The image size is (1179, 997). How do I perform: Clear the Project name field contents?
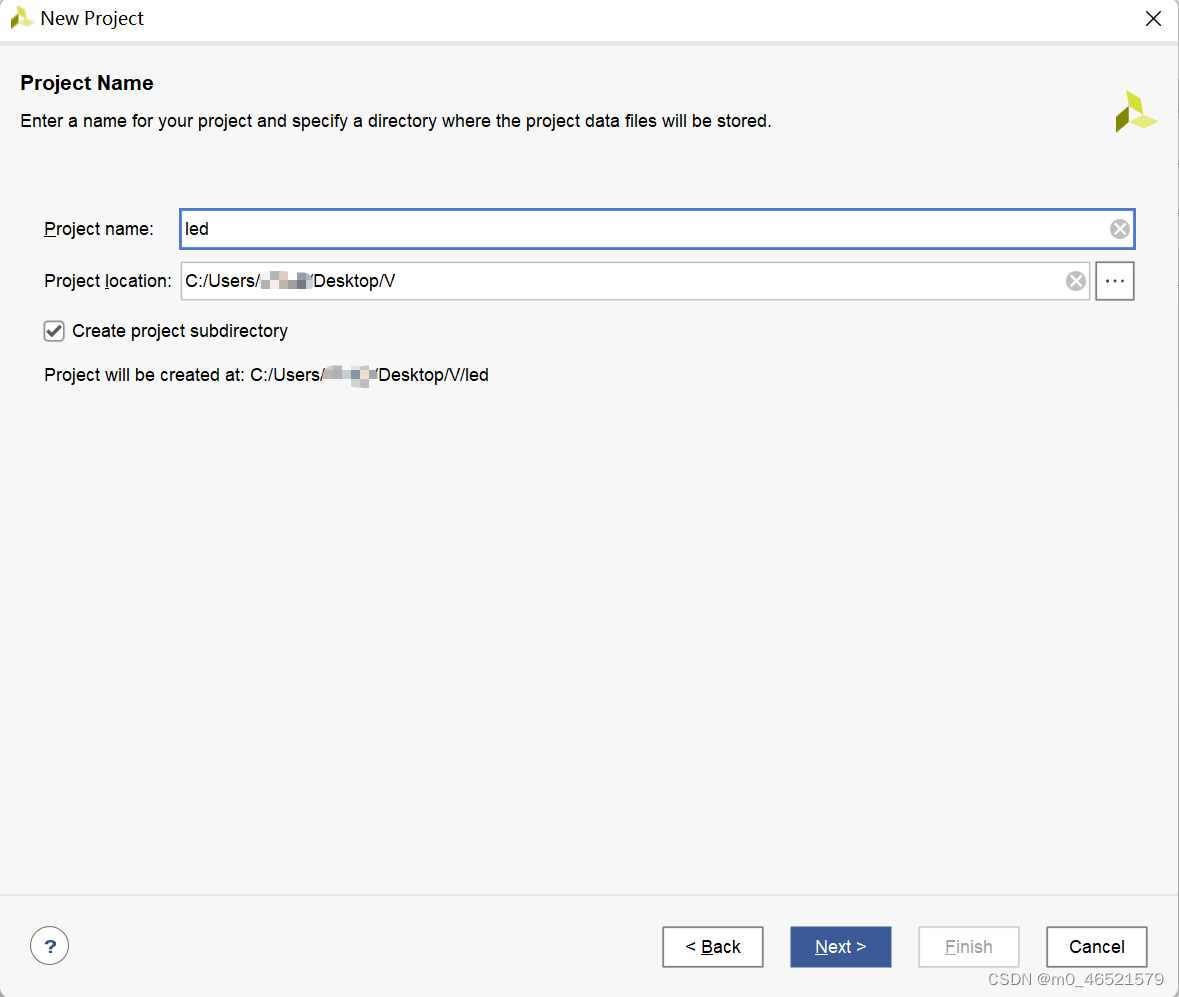point(1120,229)
